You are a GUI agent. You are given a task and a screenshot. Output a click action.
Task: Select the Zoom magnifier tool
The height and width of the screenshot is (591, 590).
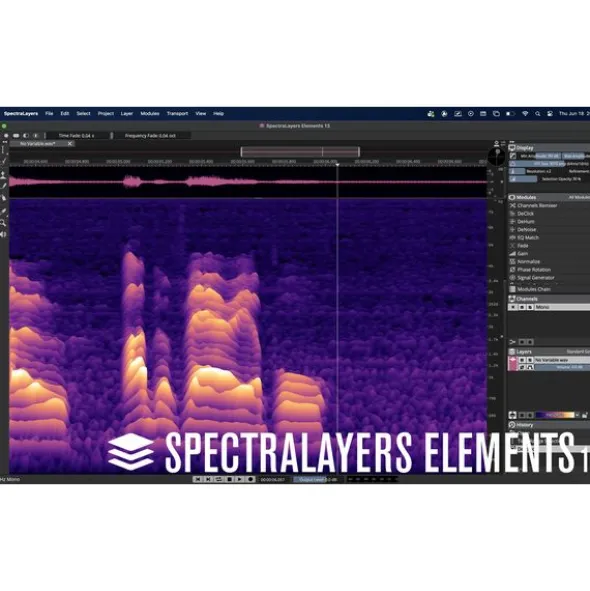3,223
